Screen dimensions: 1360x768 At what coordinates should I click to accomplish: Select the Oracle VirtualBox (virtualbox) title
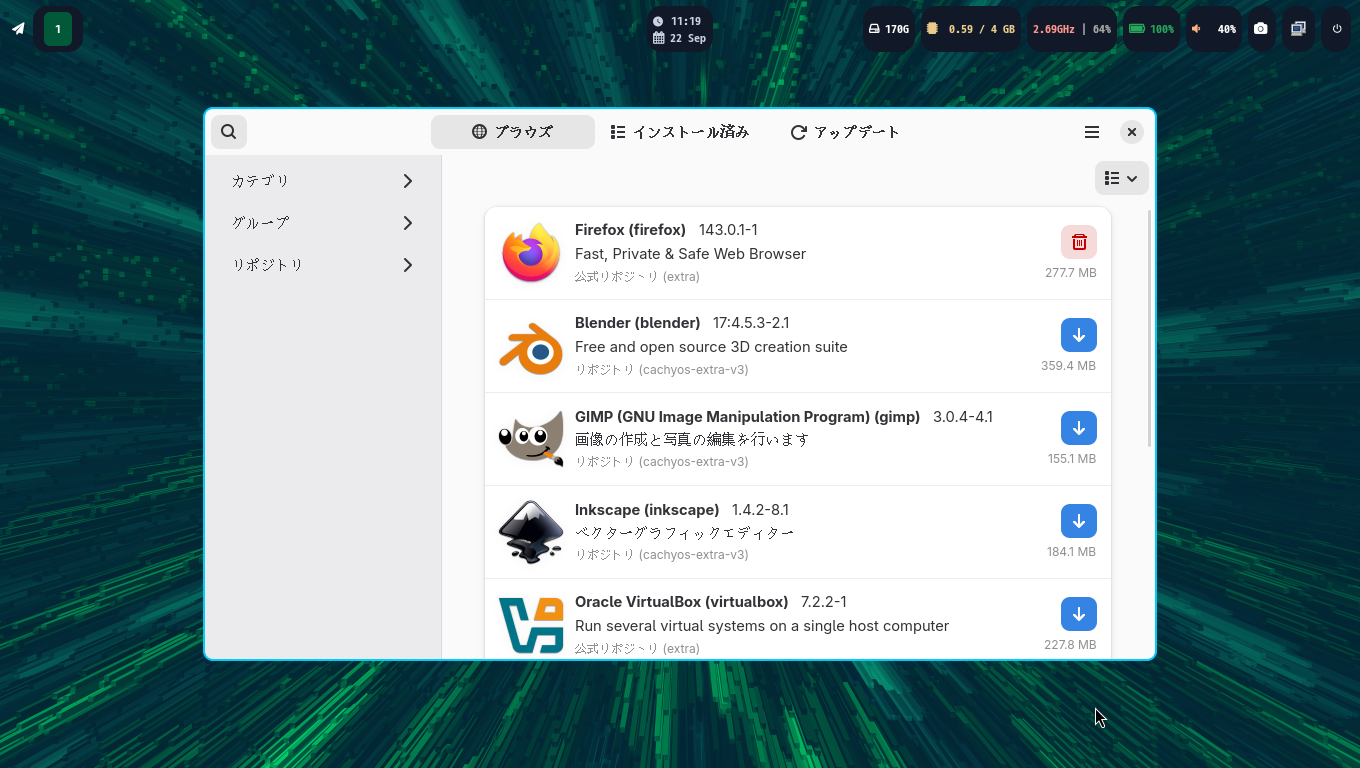tap(681, 602)
